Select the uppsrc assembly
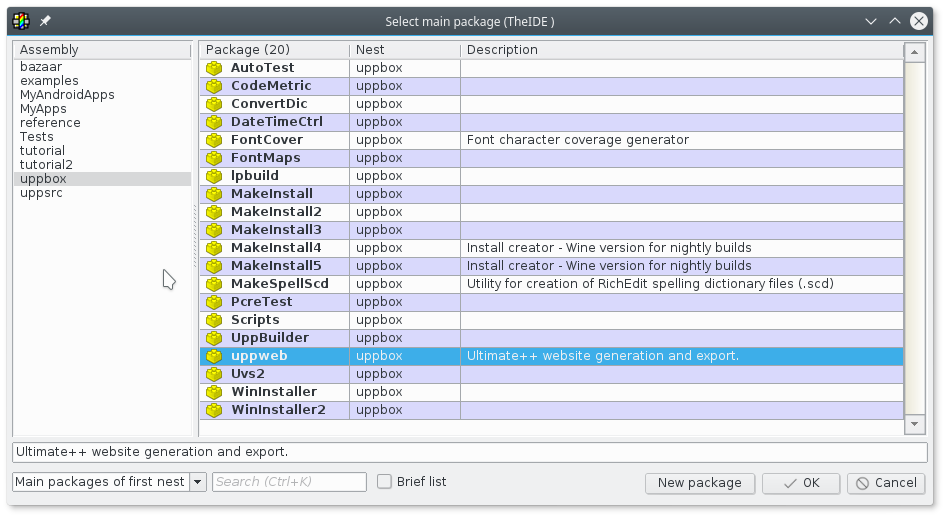This screenshot has height=518, width=946. click(x=41, y=193)
